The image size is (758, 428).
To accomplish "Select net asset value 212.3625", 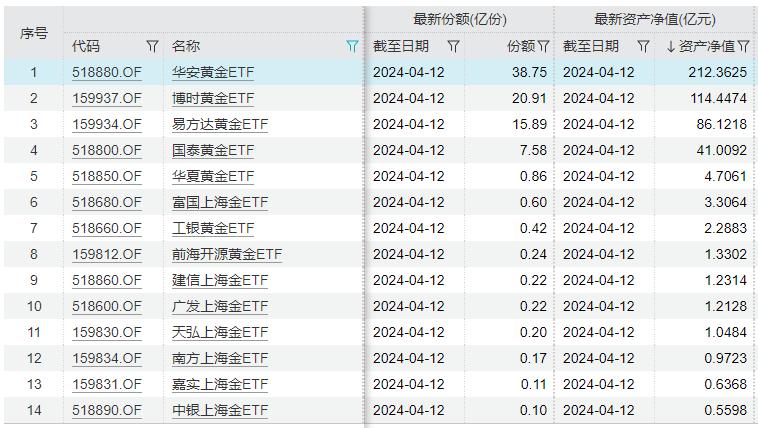I will pos(717,73).
